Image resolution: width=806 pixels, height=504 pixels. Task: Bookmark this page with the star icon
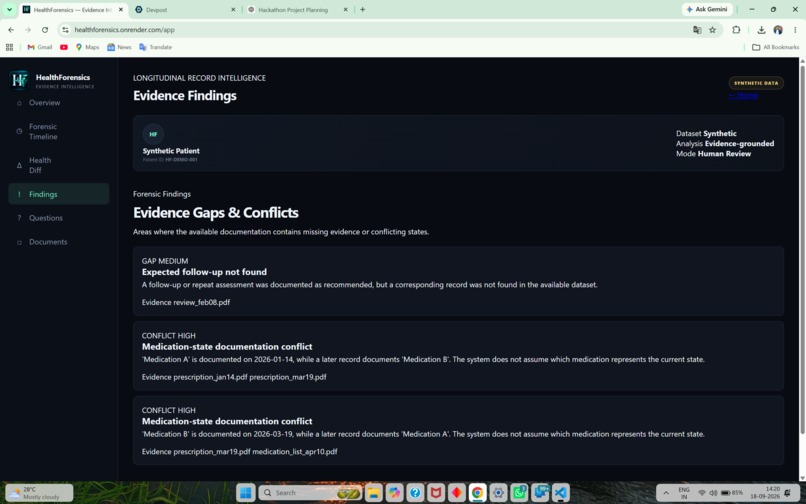click(712, 30)
